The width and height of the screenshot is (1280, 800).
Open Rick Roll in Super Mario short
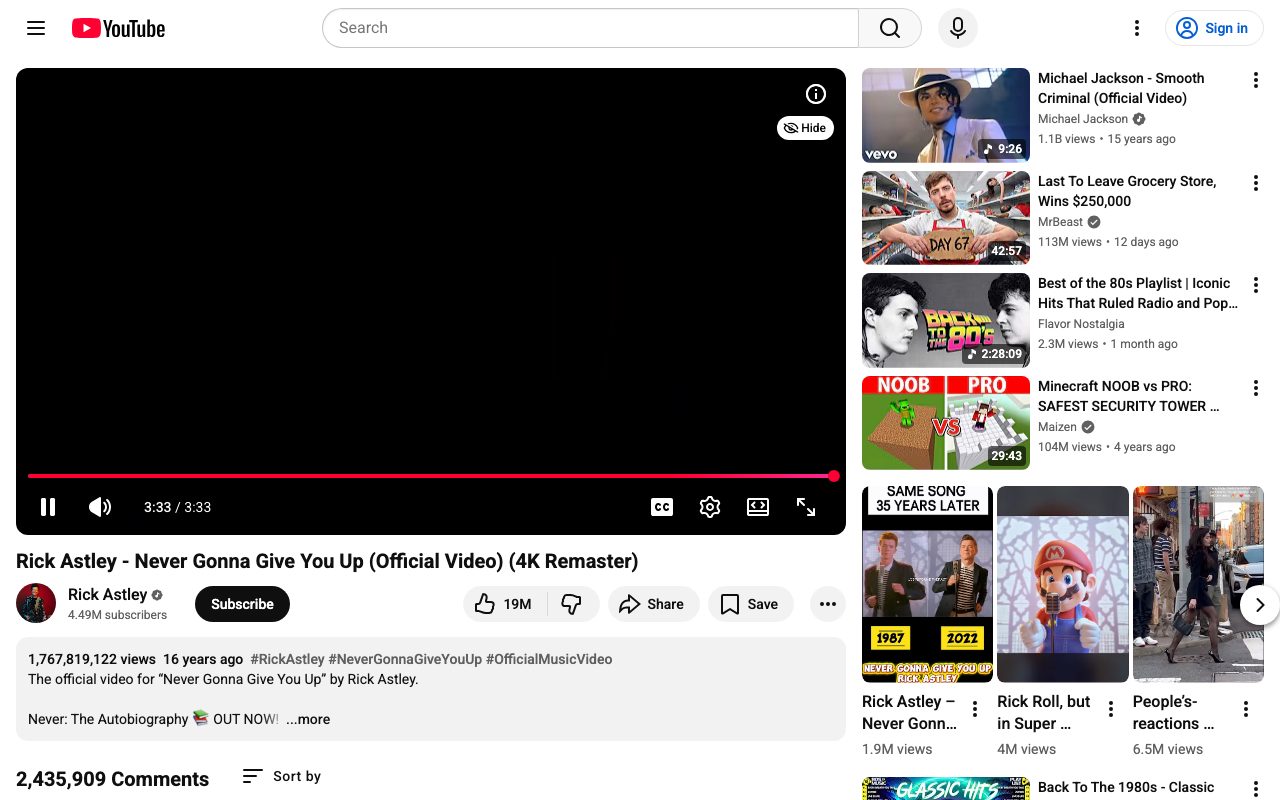coord(1063,584)
